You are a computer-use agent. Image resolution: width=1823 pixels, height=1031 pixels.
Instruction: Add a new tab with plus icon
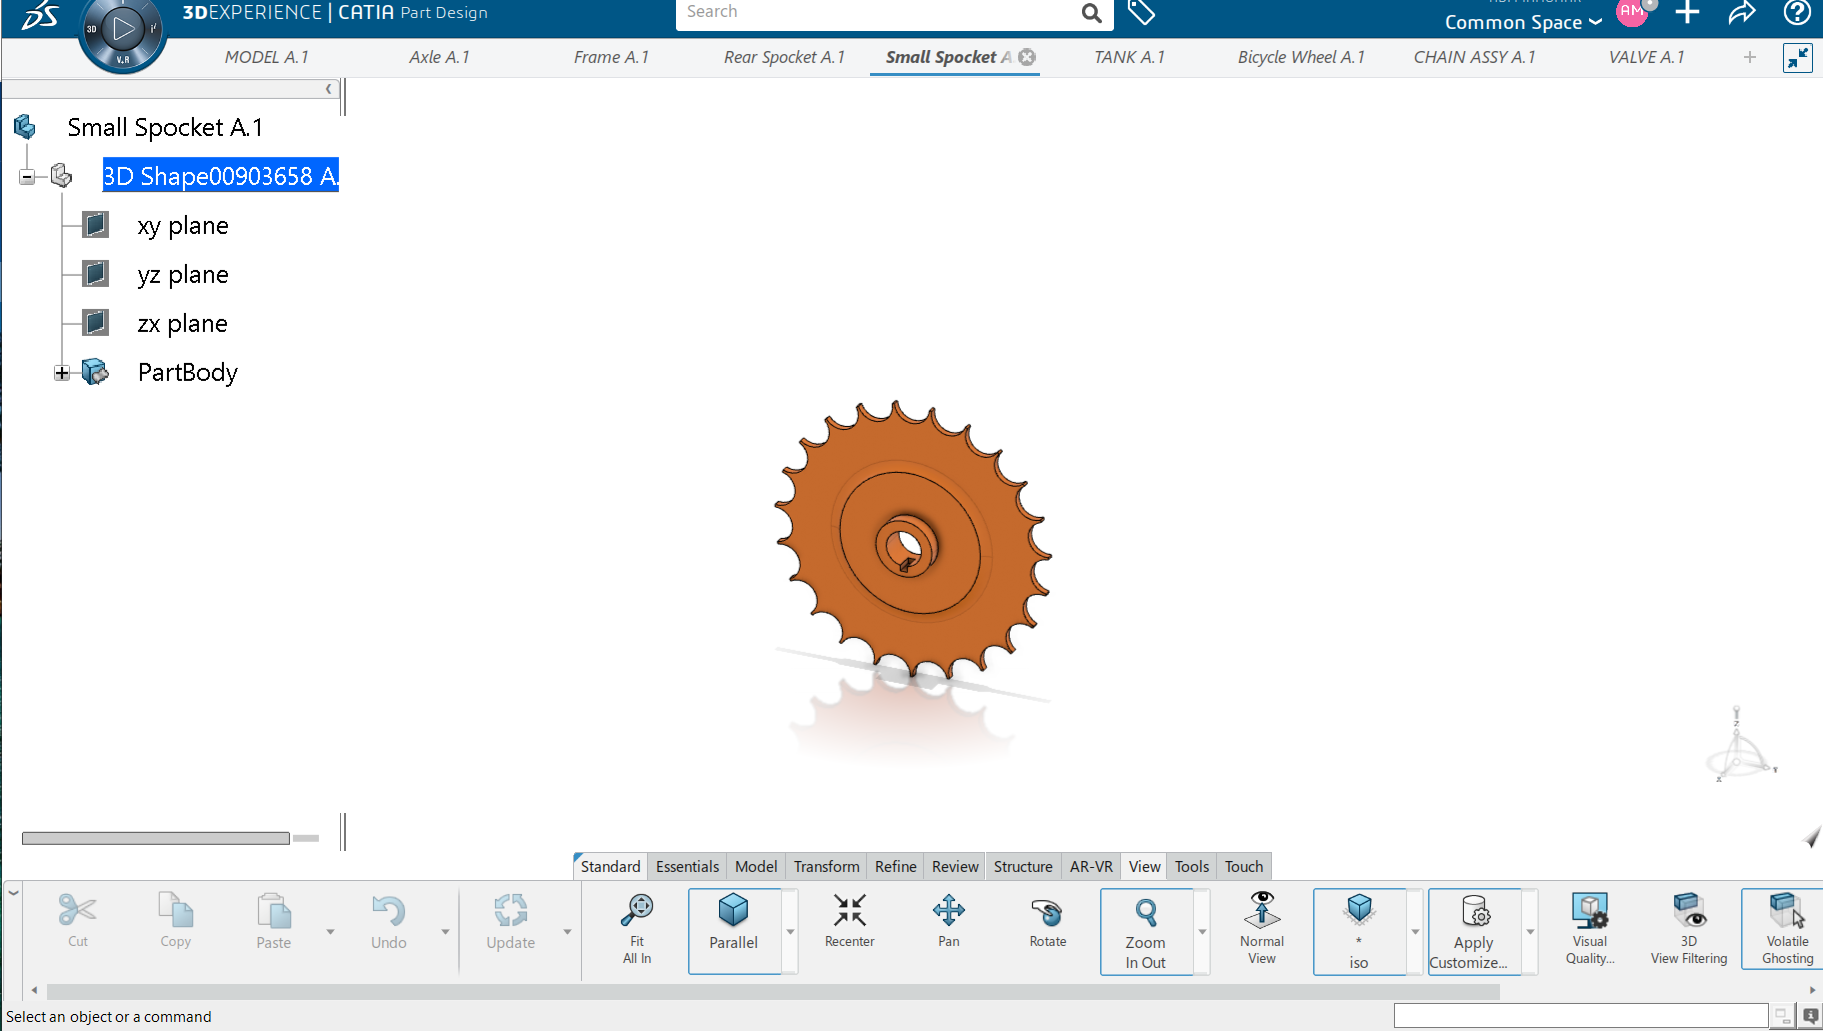1749,57
